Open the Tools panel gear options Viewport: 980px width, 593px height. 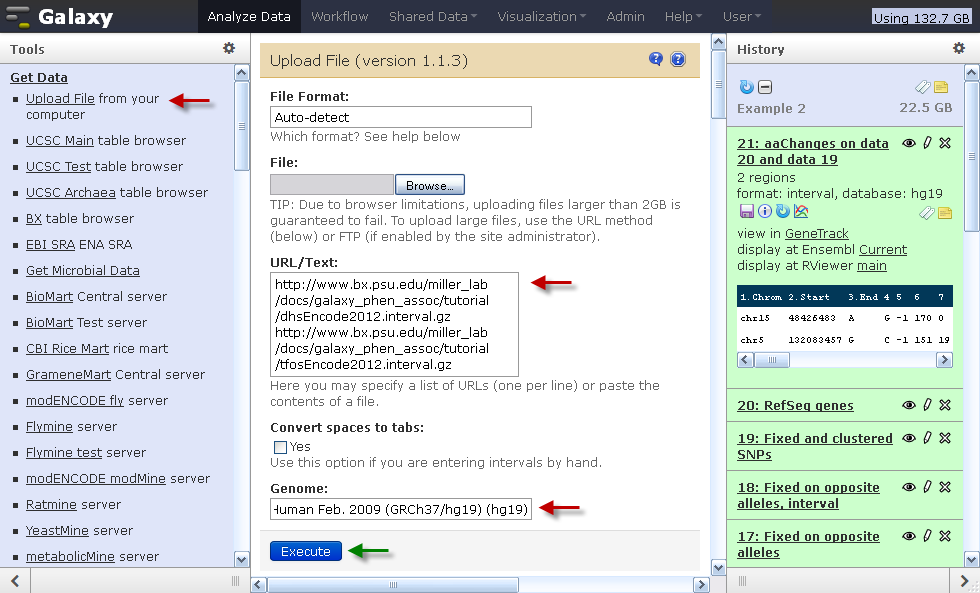point(229,48)
